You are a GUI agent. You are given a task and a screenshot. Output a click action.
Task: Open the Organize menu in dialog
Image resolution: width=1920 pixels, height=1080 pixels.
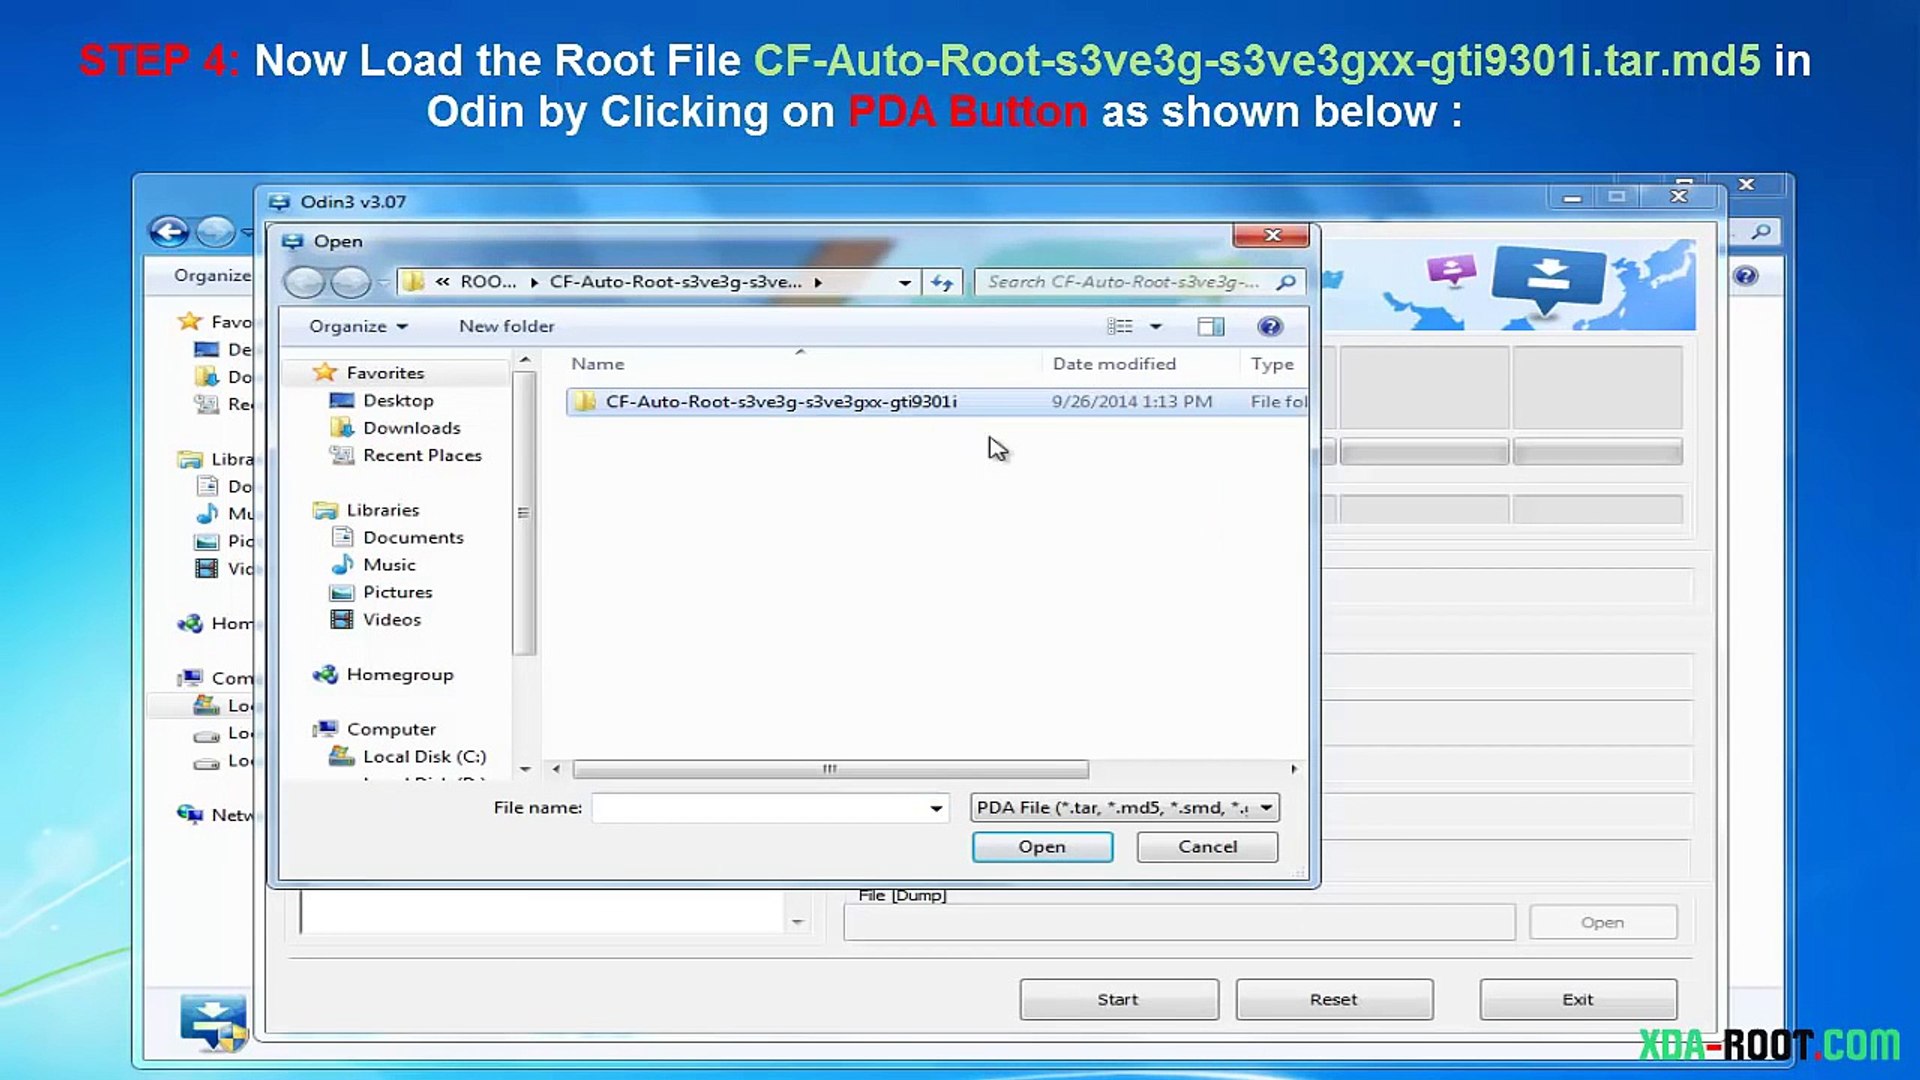click(357, 327)
